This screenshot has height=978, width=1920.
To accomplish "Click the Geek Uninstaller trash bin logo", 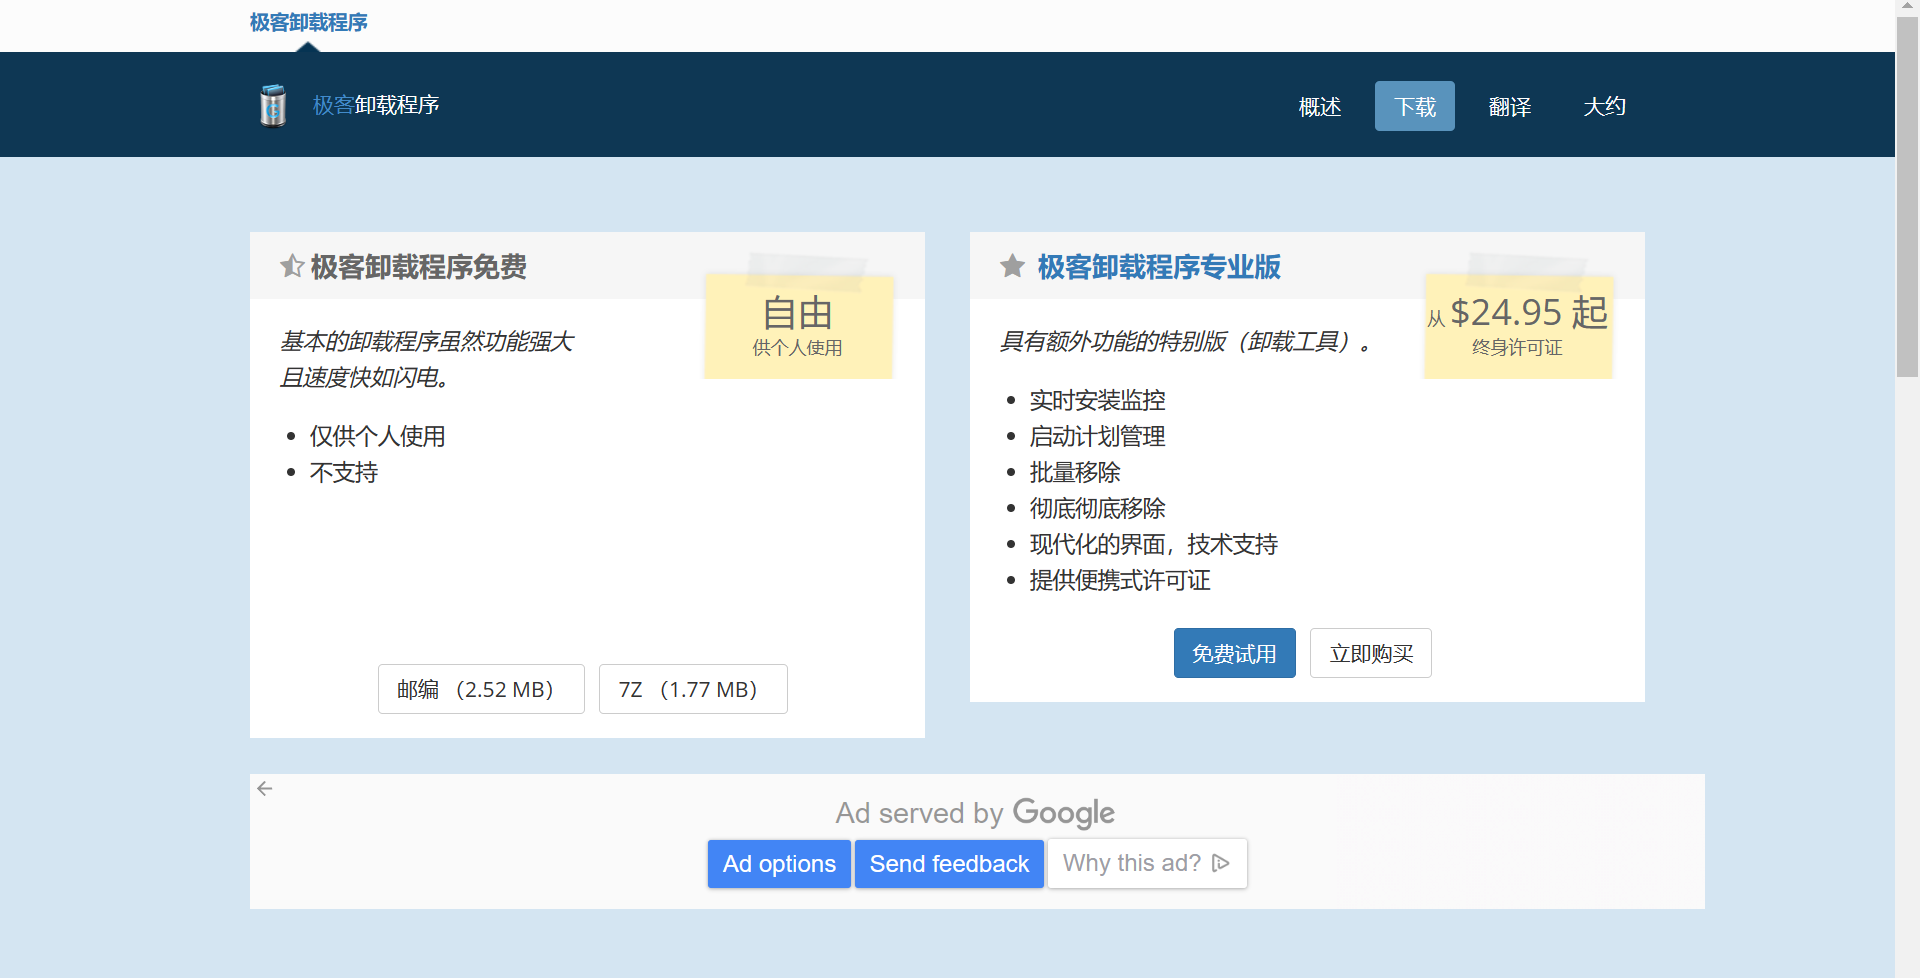I will click(x=271, y=105).
